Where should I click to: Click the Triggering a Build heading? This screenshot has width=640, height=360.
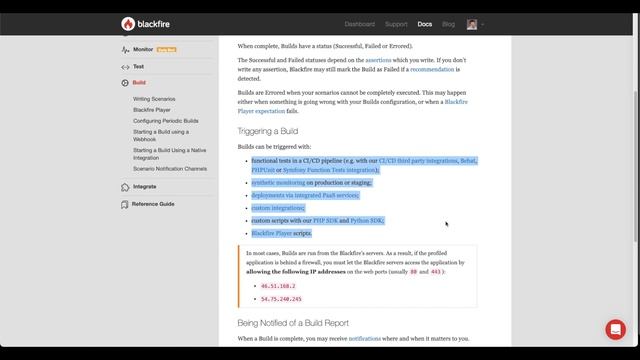click(x=268, y=131)
